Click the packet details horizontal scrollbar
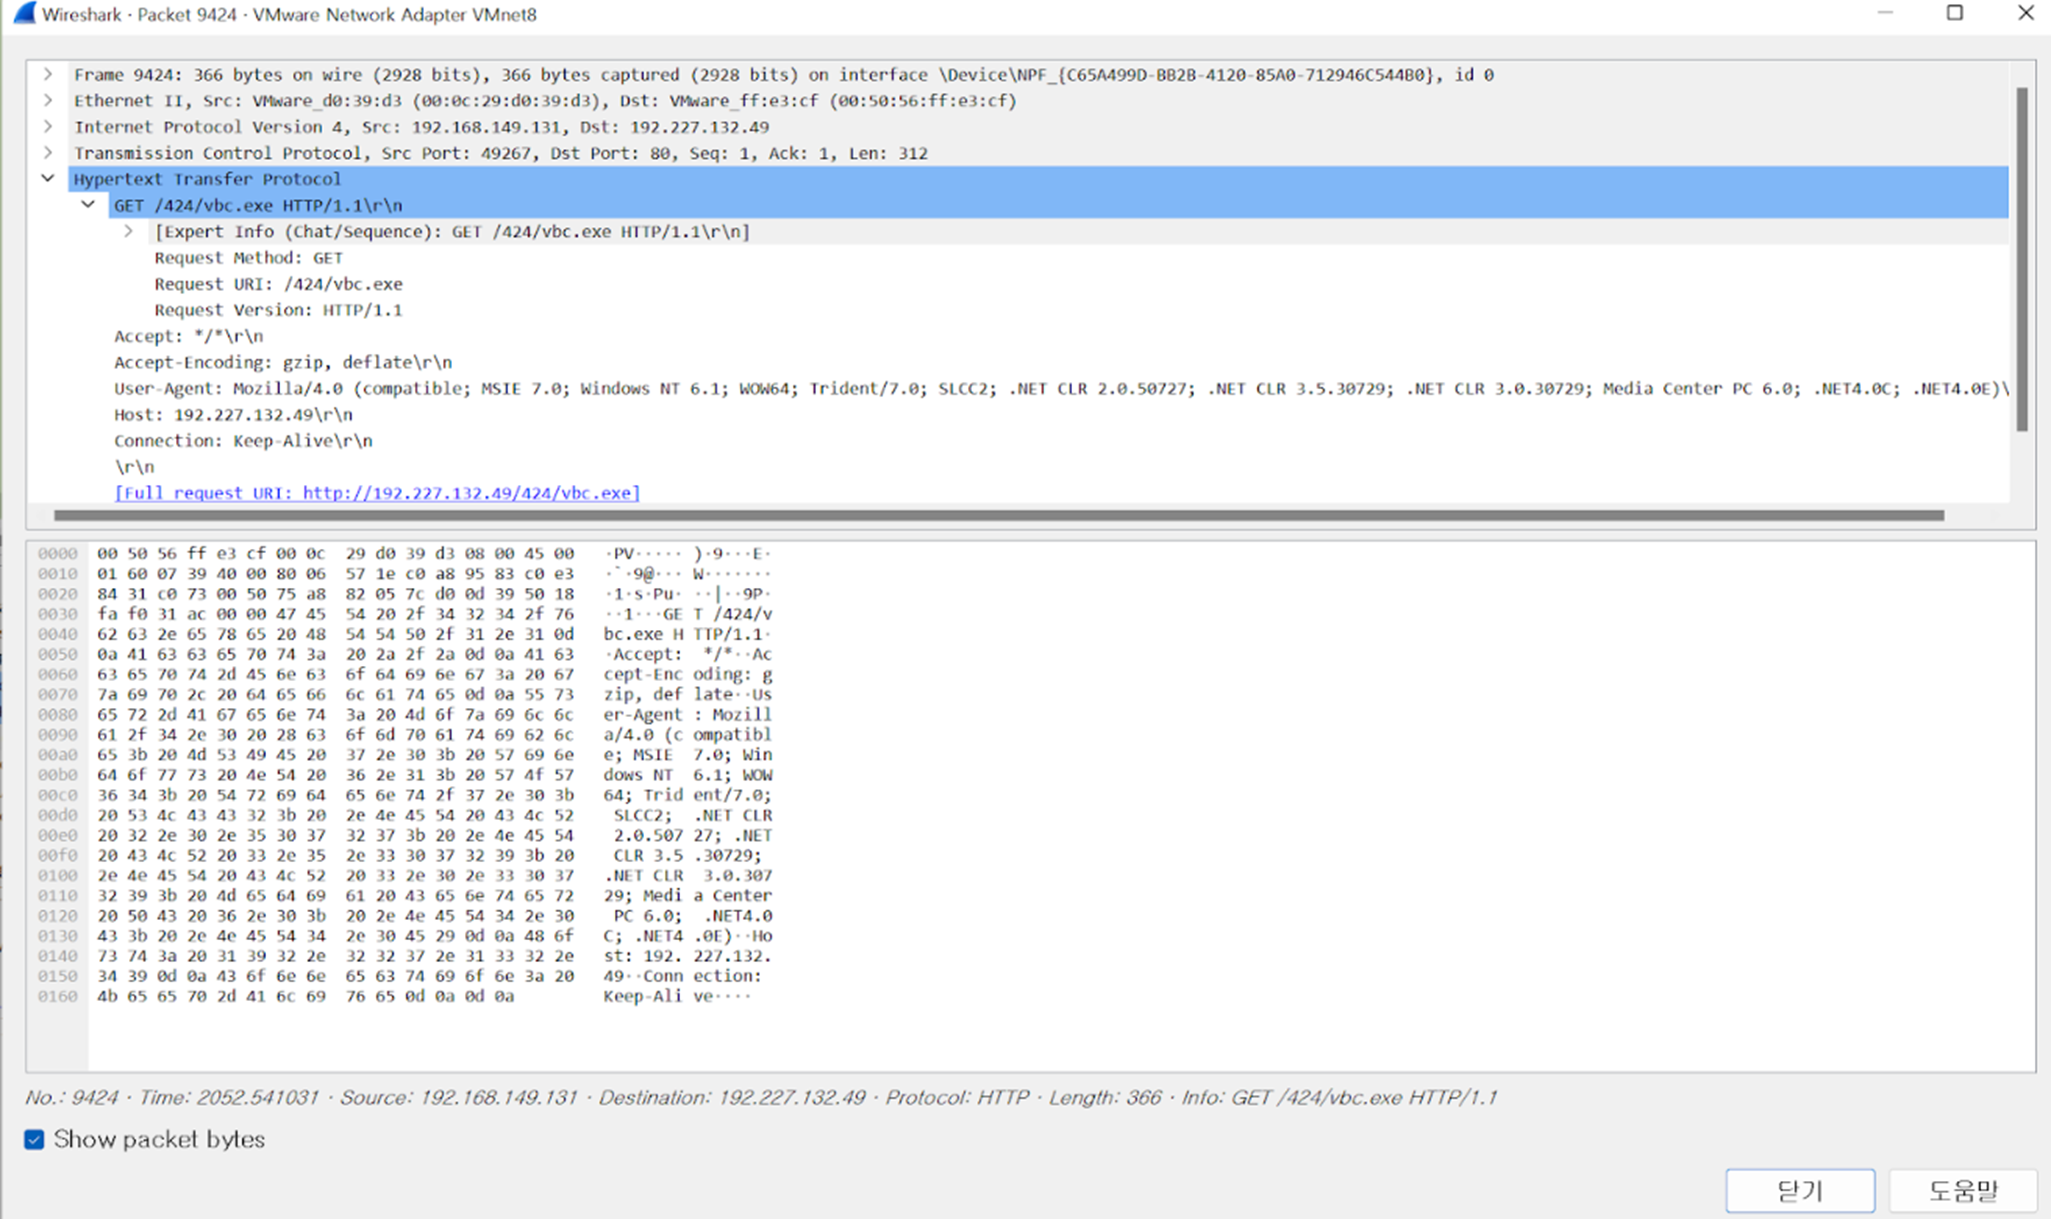This screenshot has height=1219, width=2051. (998, 515)
